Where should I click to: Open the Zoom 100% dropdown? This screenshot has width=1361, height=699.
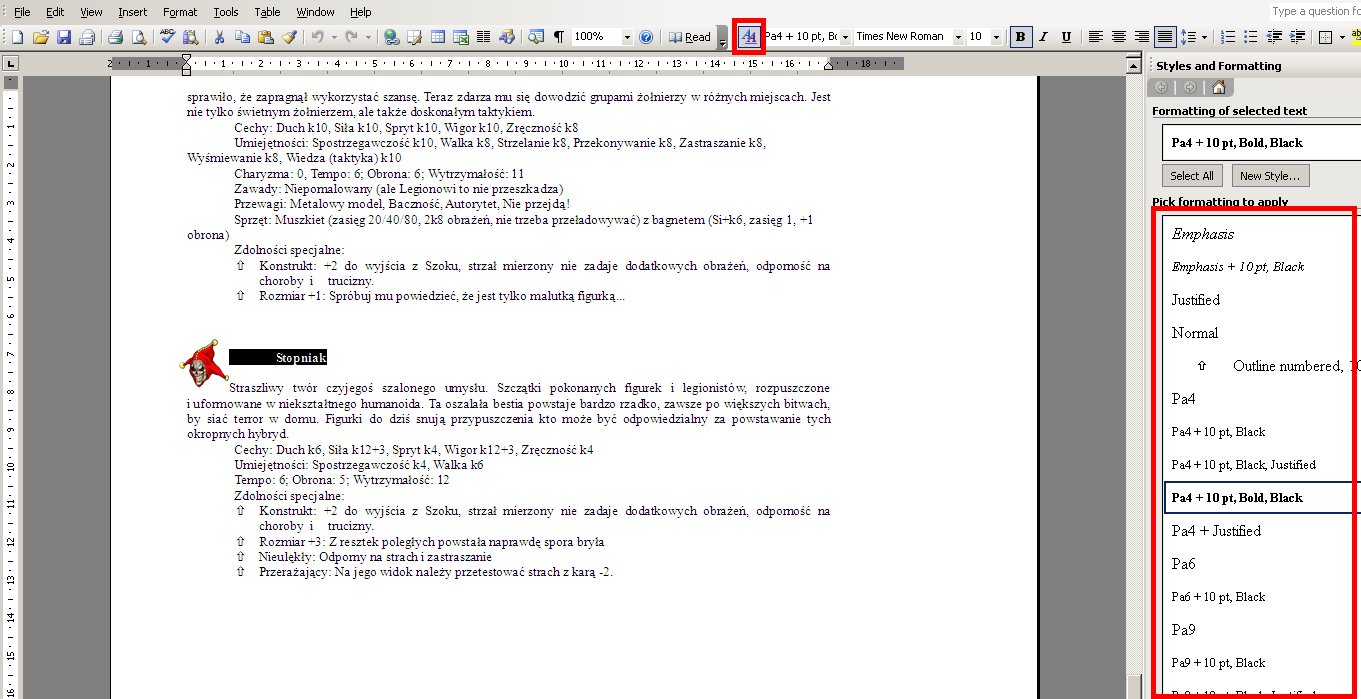click(x=627, y=37)
